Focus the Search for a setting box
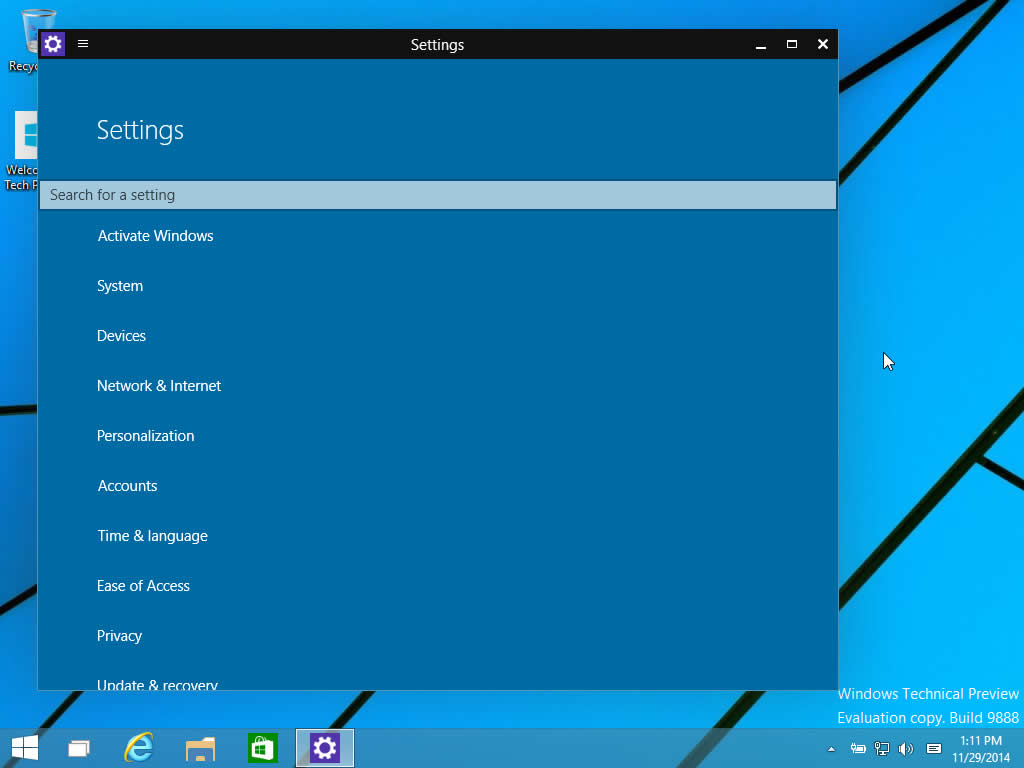The width and height of the screenshot is (1024, 768). pos(438,195)
